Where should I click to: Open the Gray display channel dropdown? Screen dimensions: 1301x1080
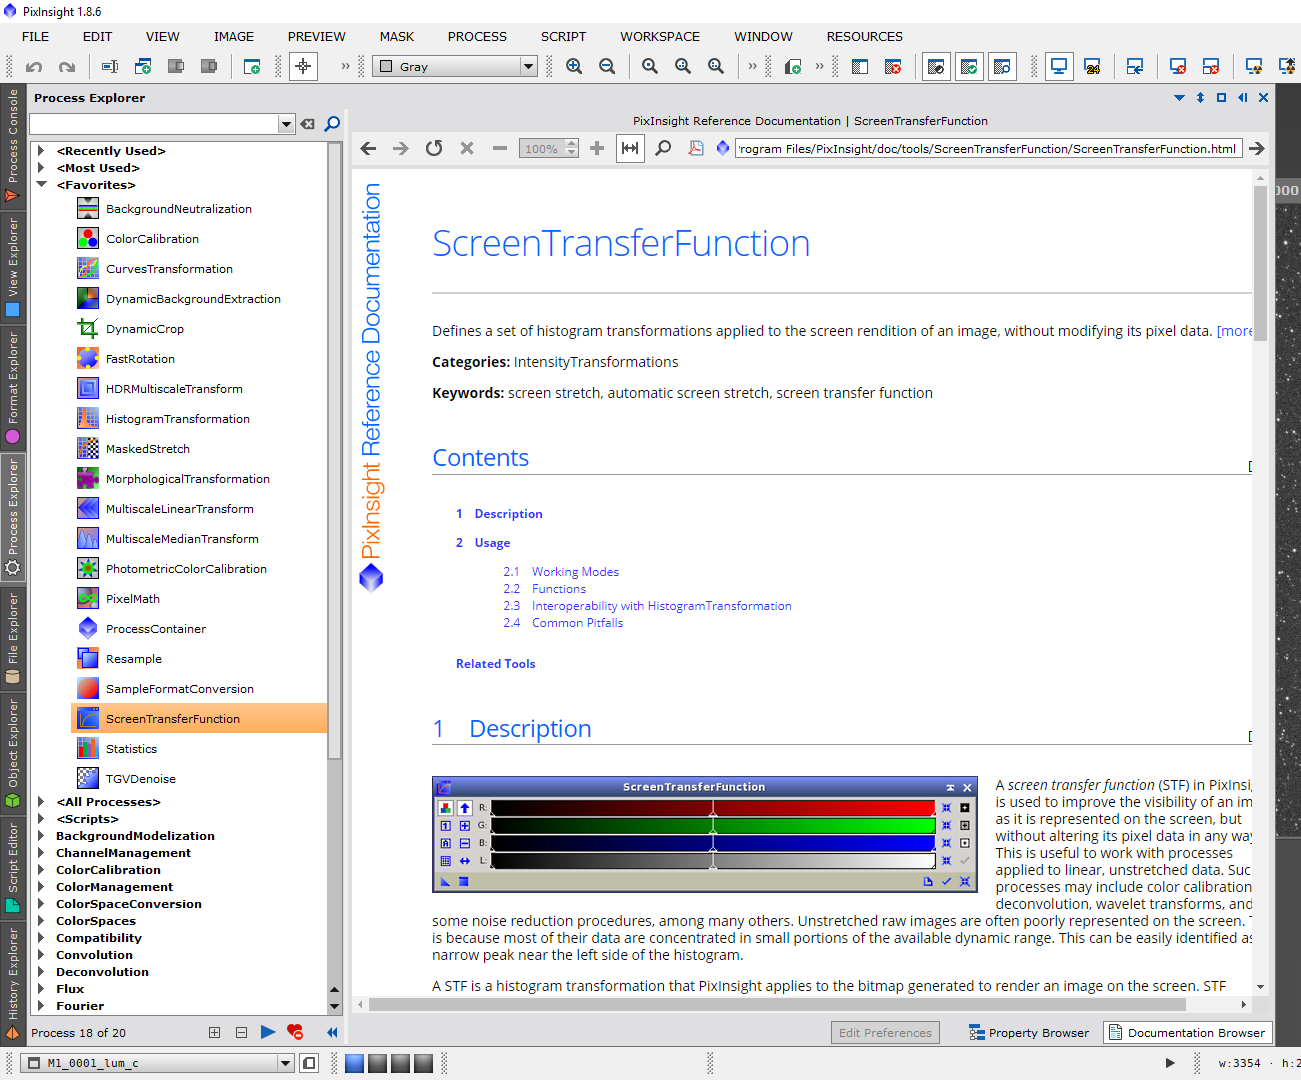[455, 67]
